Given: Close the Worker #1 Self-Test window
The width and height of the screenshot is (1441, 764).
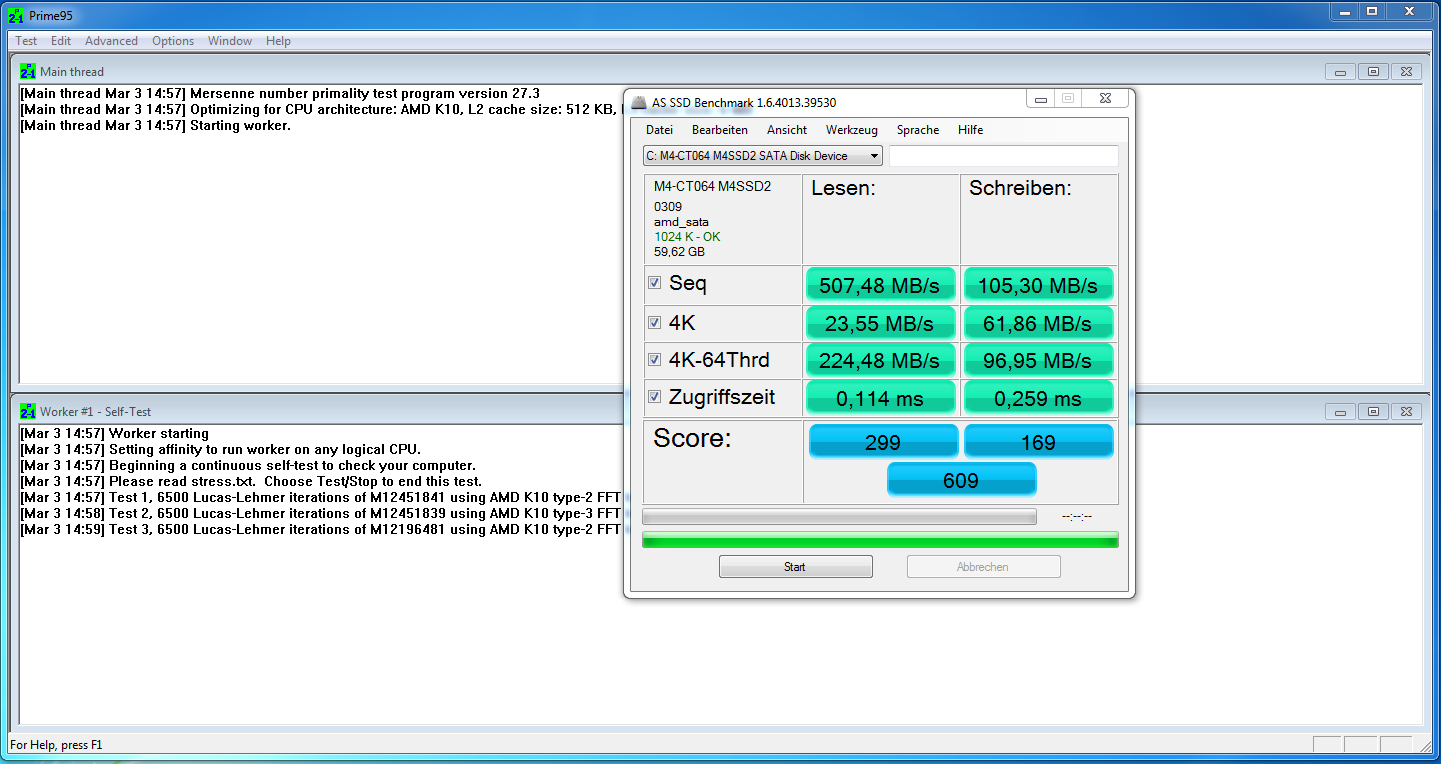Looking at the screenshot, I should (x=1406, y=412).
